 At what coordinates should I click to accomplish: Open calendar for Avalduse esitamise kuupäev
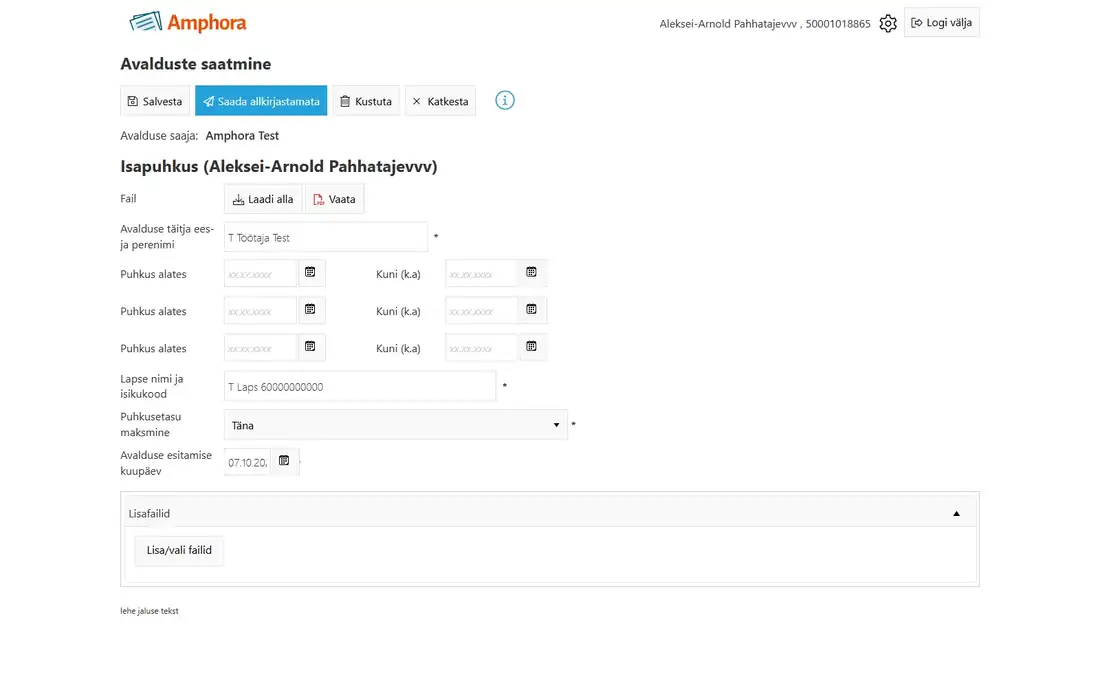[284, 461]
